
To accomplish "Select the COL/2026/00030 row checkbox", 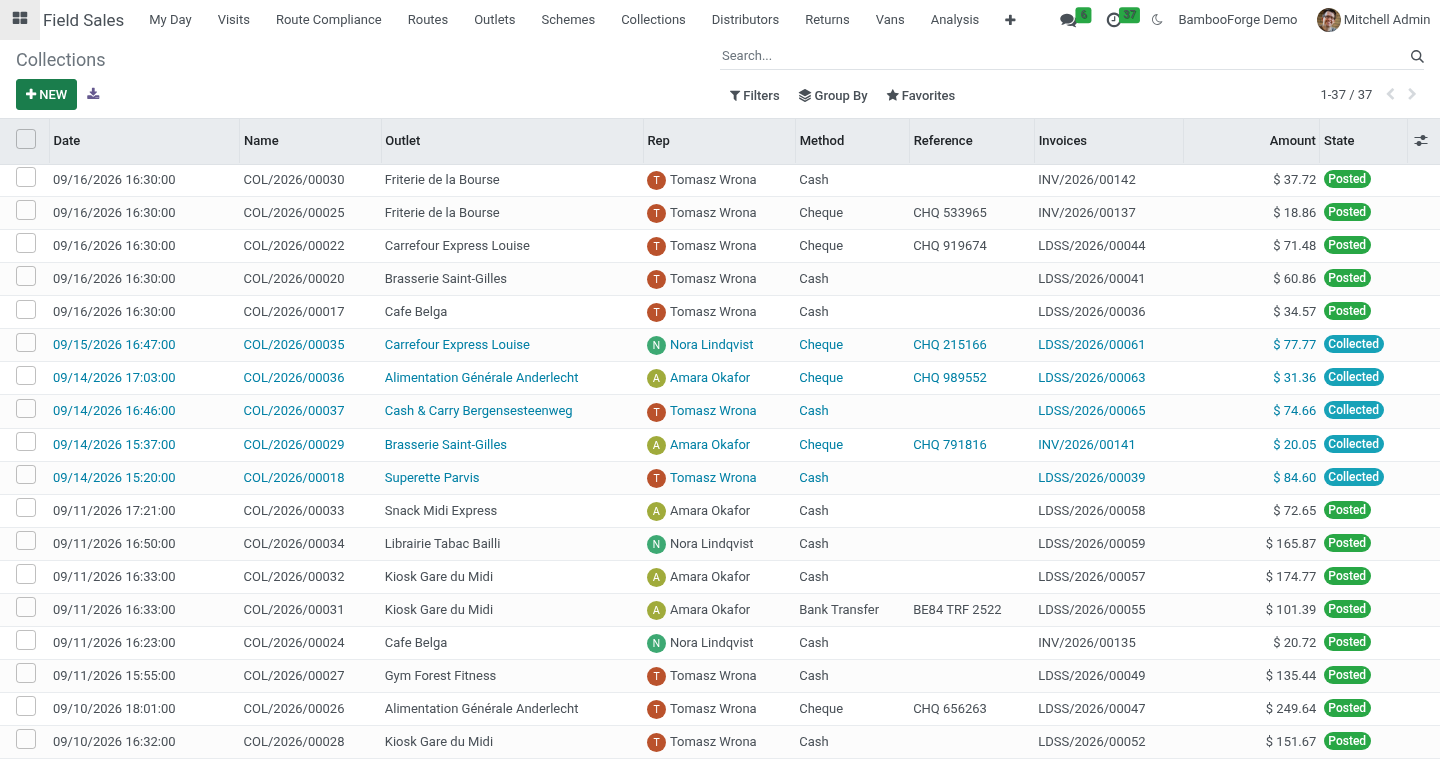I will click(26, 178).
